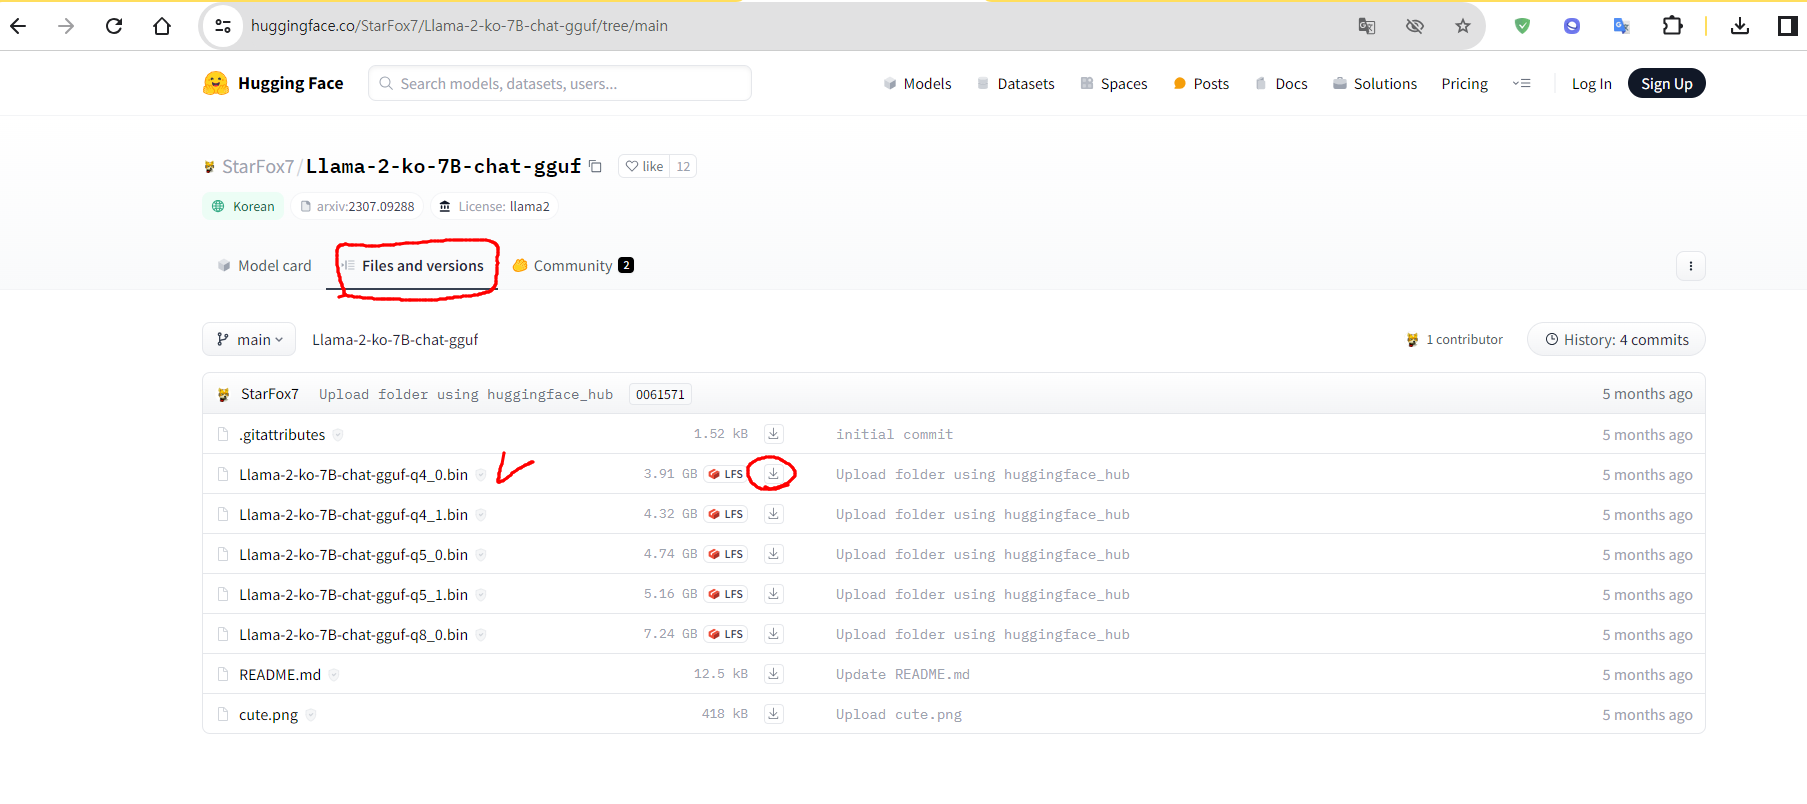Navigate to Models in top menu

click(x=917, y=84)
